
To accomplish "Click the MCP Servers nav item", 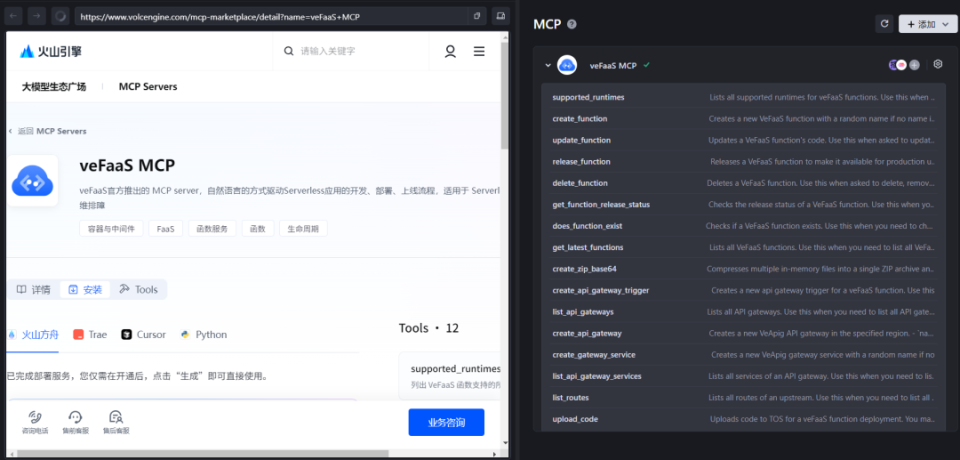I will click(148, 87).
